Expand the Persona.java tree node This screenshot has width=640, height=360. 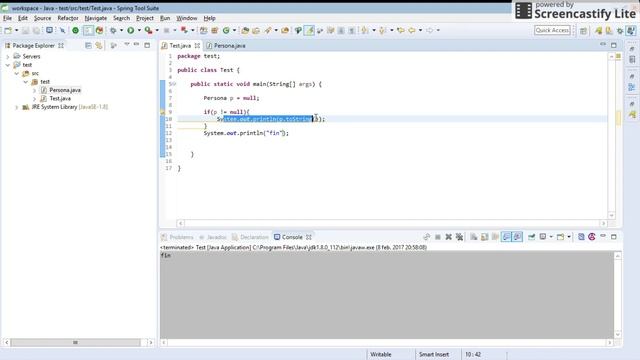(x=35, y=90)
